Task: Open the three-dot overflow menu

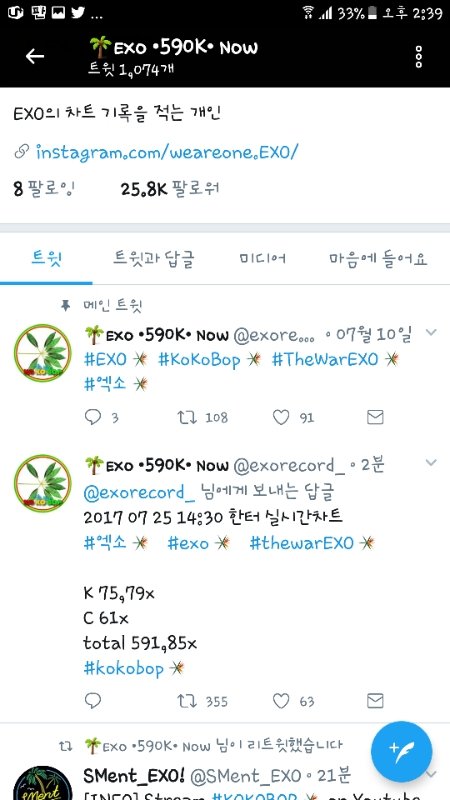Action: [x=419, y=57]
